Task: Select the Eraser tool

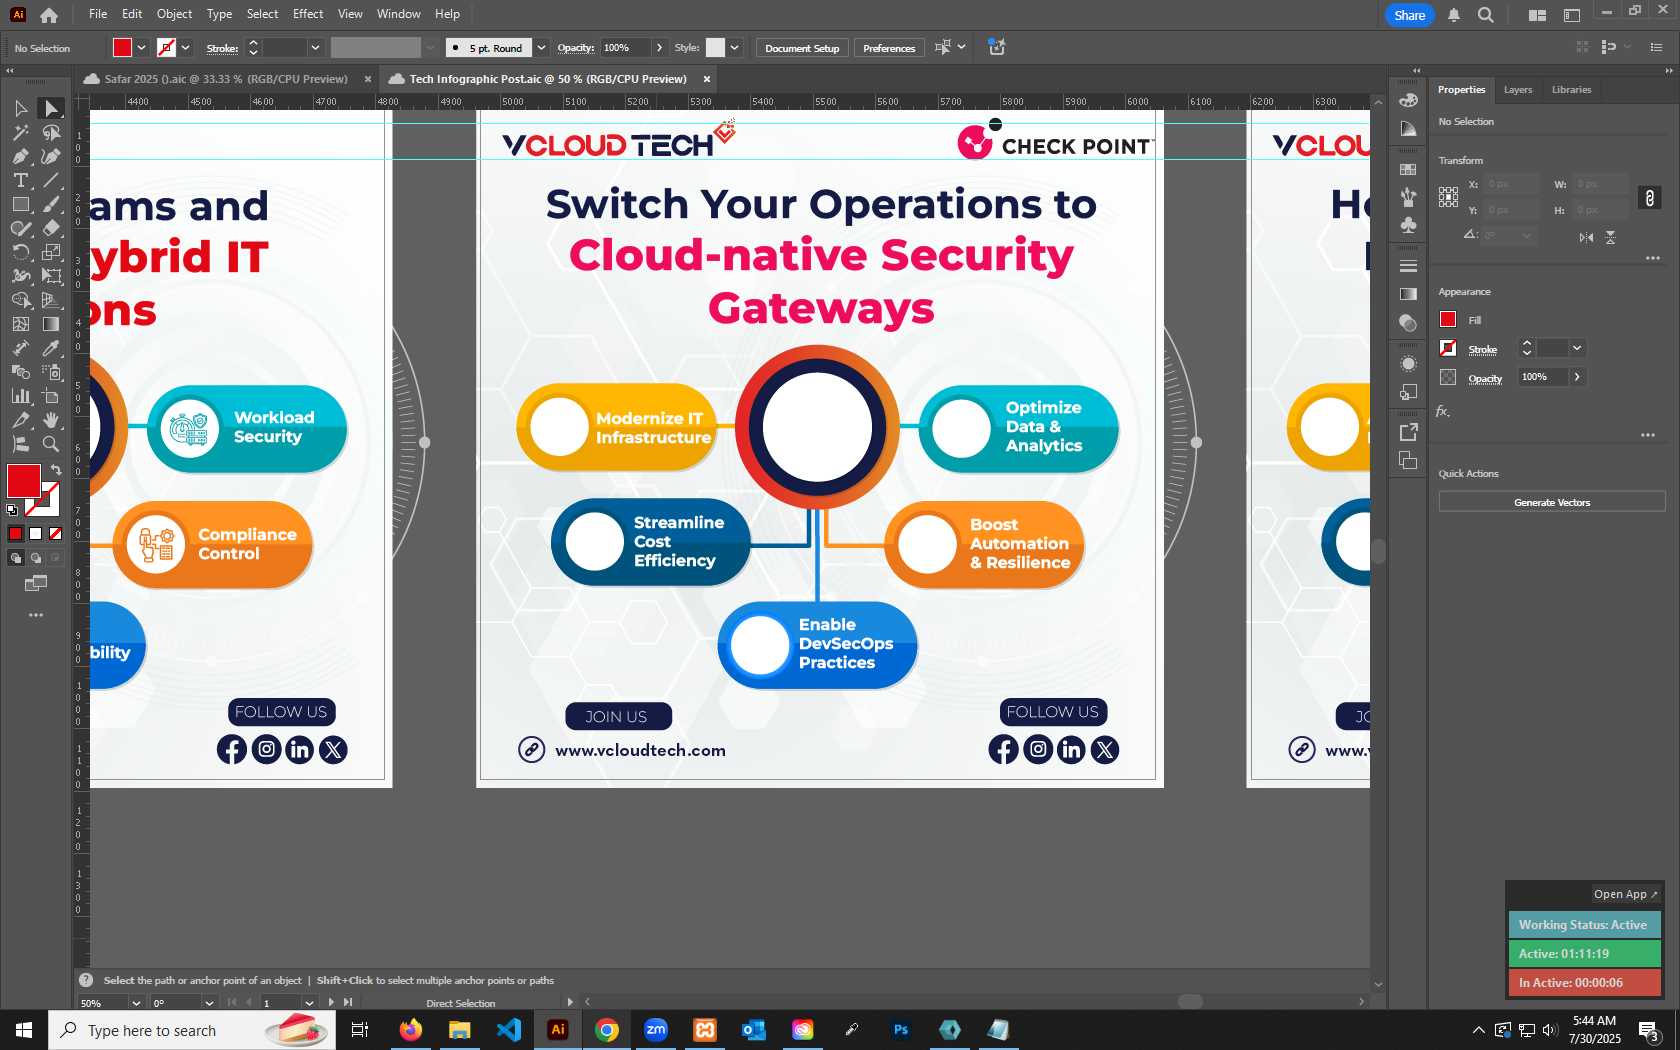Action: pyautogui.click(x=51, y=228)
